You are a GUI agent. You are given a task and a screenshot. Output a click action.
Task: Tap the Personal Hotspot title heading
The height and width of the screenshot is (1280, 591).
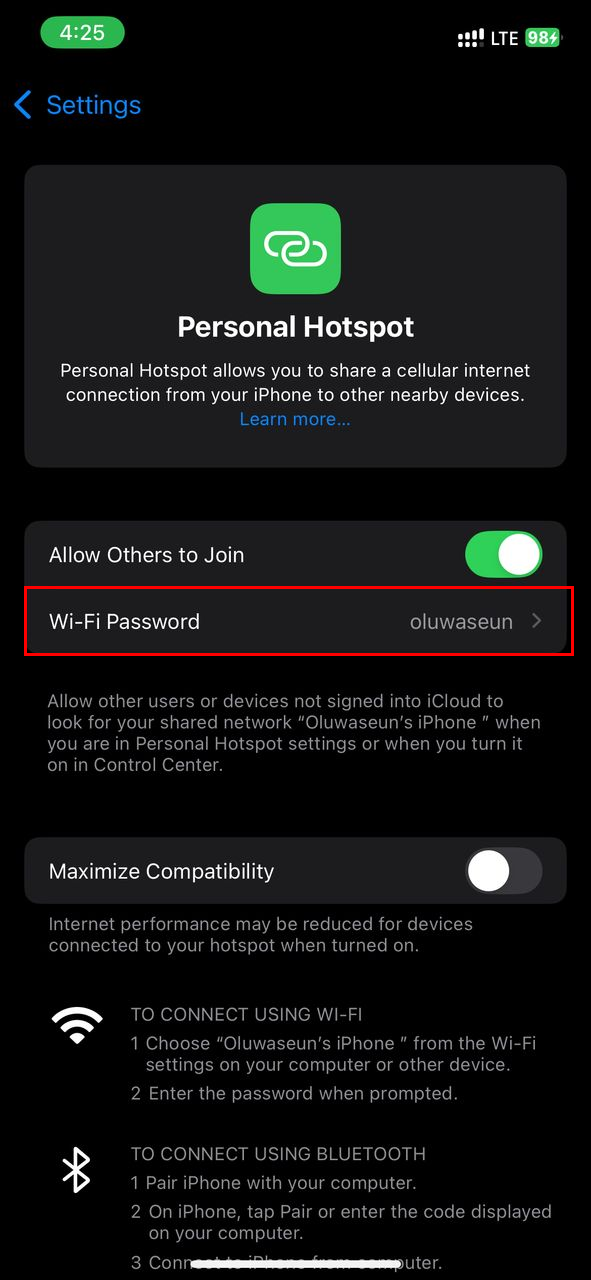(295, 327)
